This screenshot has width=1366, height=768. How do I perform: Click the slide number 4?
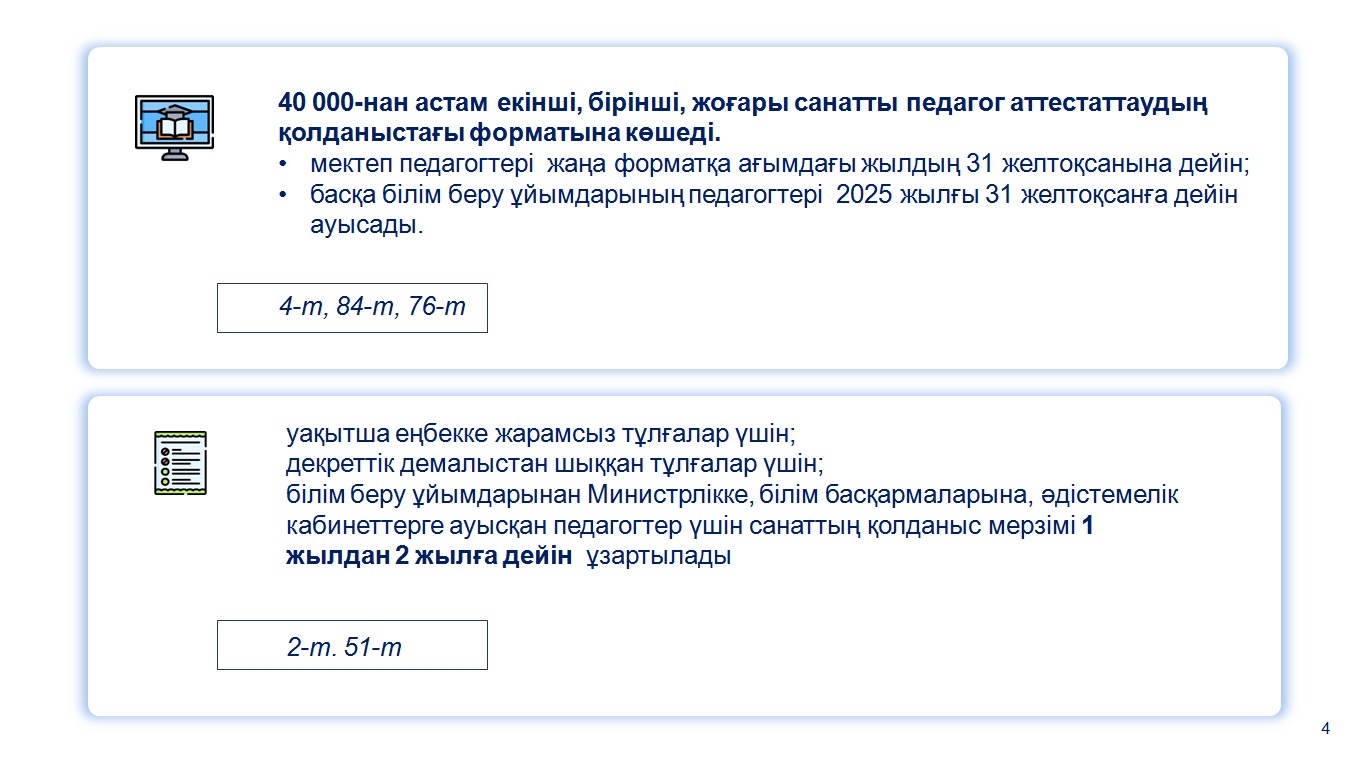click(x=1326, y=728)
